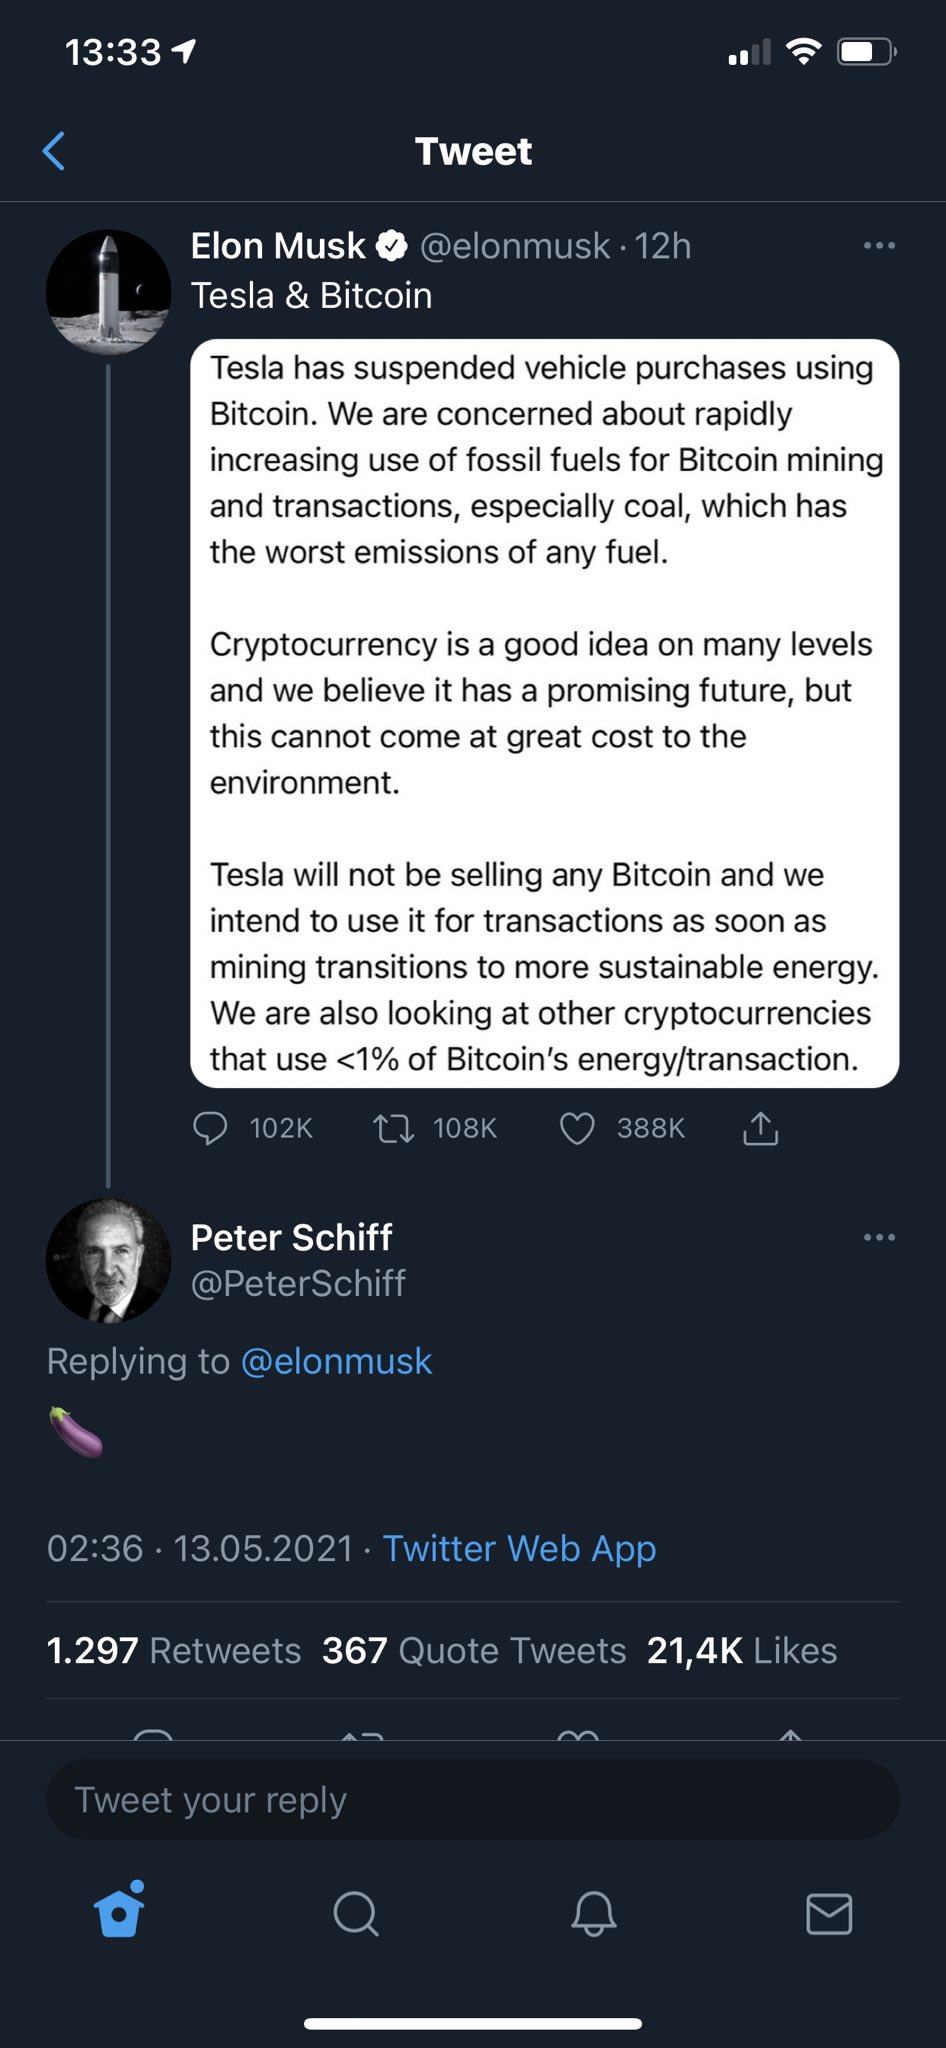This screenshot has width=946, height=2048.
Task: Open Peter Schiff's profile picture
Action: tap(108, 1260)
